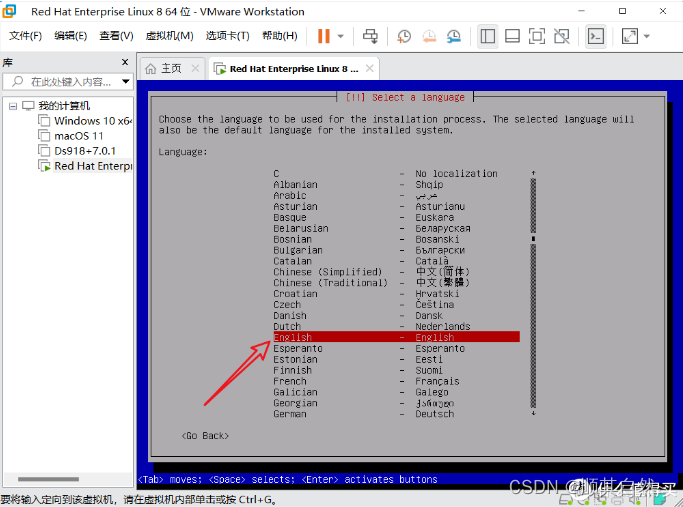Select the macOS 11 virtual machine
This screenshot has width=683, height=507.
coord(78,136)
